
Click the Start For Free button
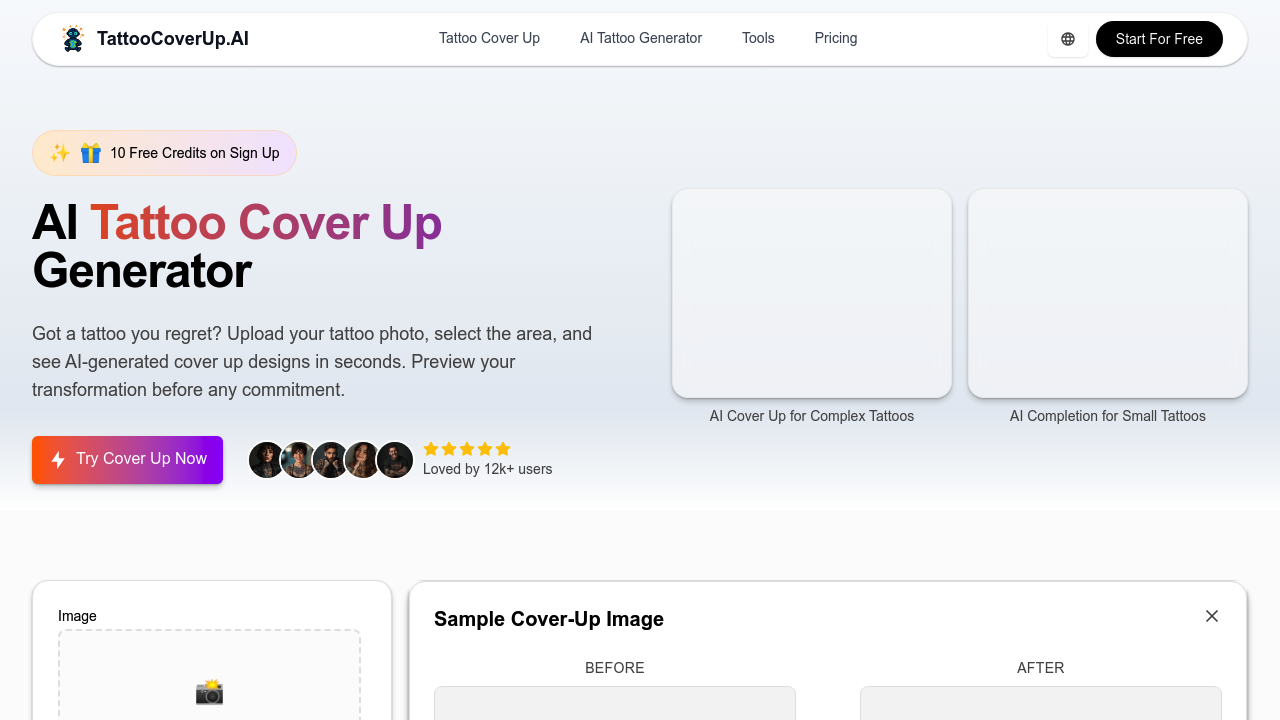(1159, 39)
